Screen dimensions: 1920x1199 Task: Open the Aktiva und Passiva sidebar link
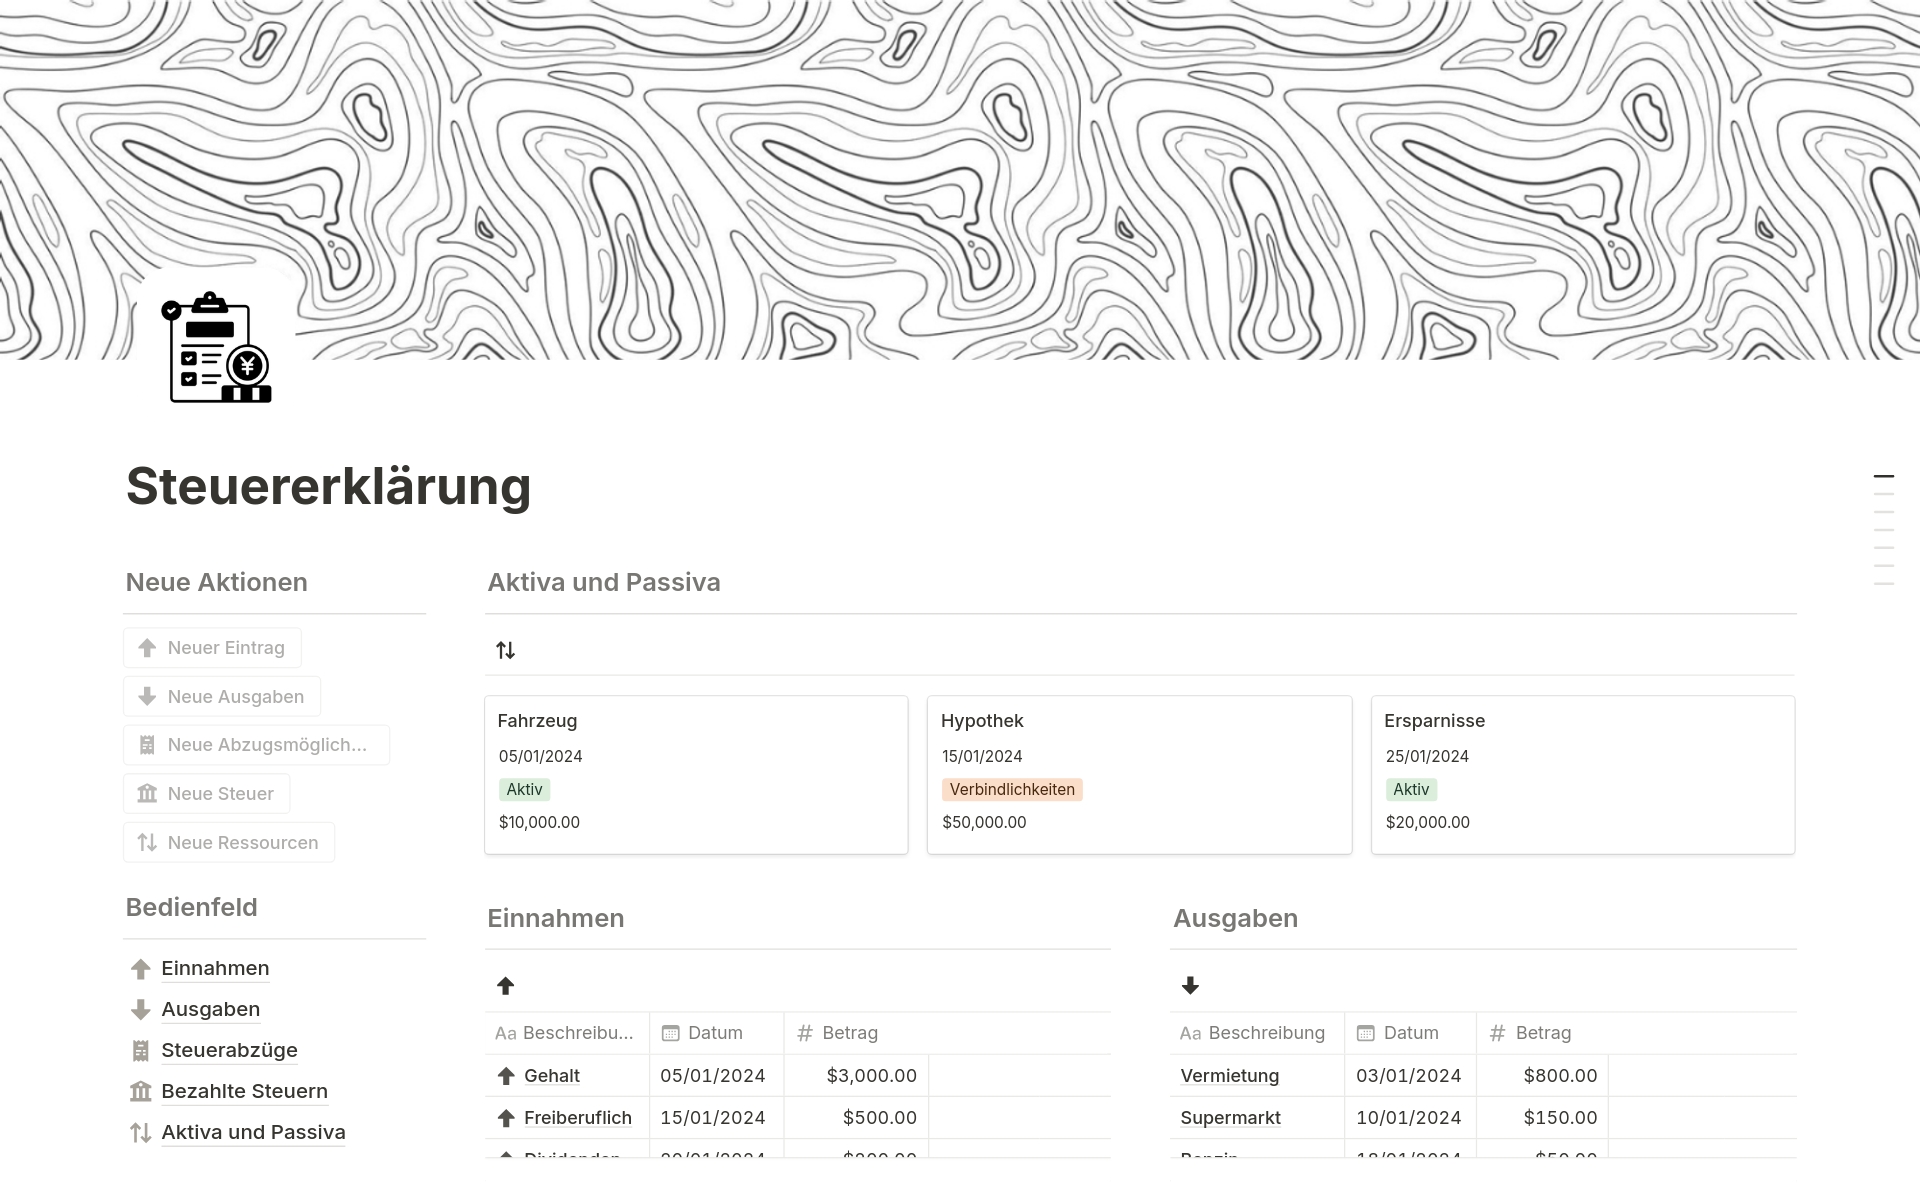point(253,1132)
